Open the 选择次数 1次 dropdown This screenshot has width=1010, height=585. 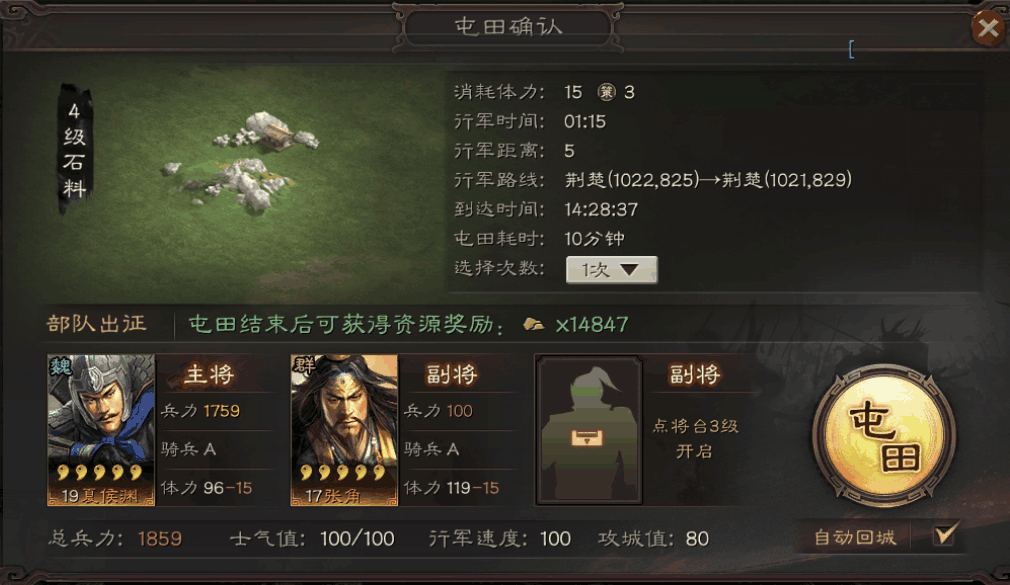[611, 269]
